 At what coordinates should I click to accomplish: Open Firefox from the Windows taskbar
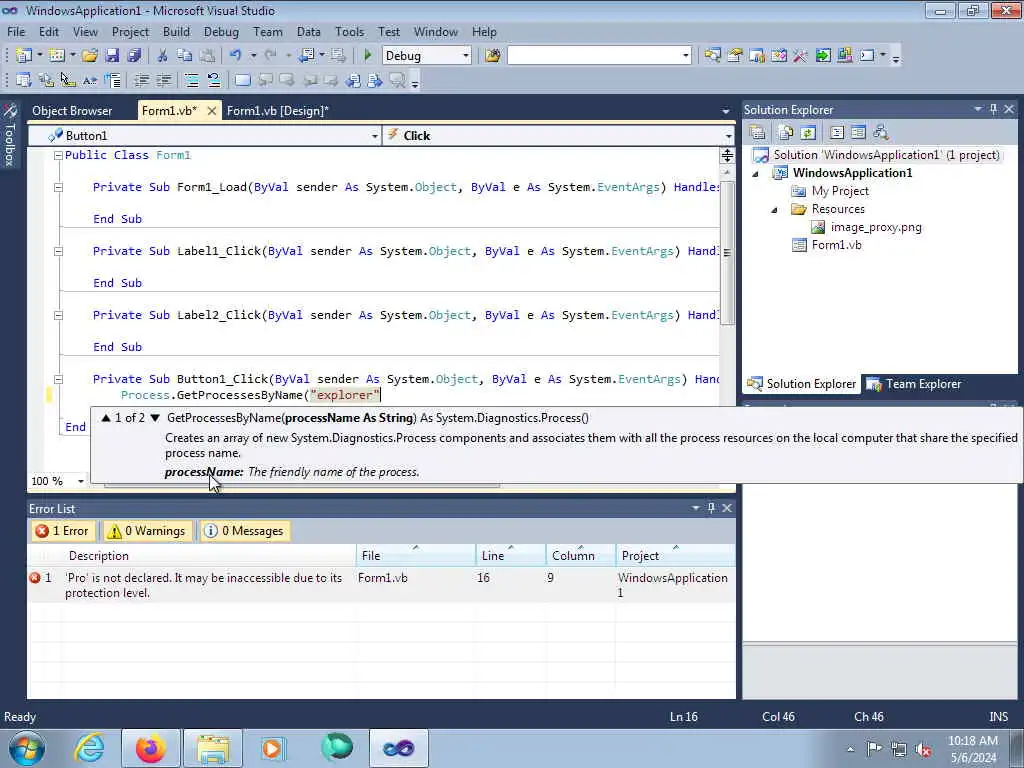(151, 748)
